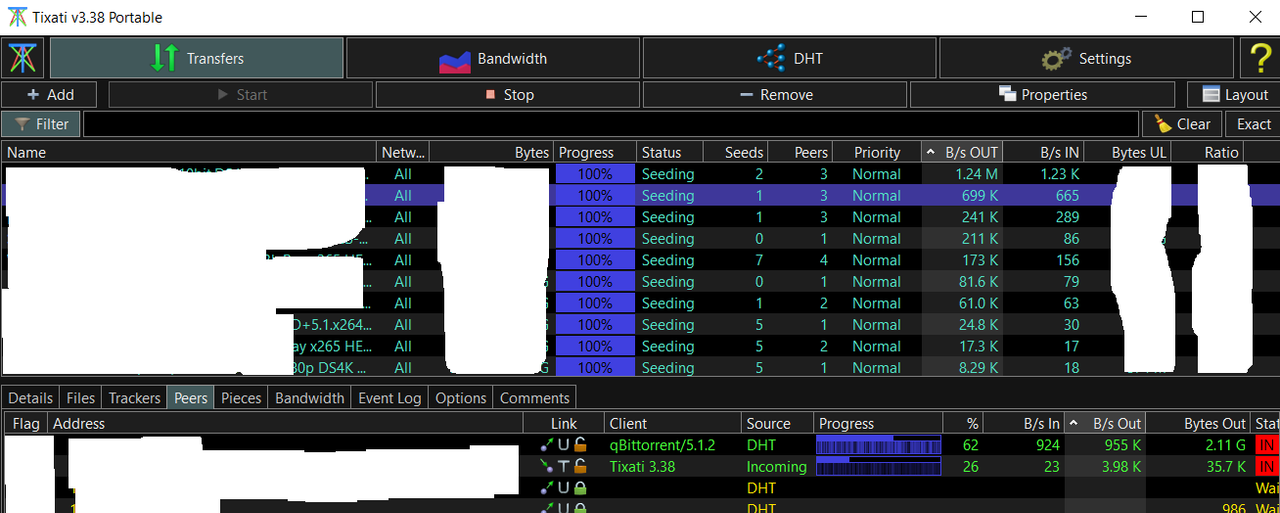The width and height of the screenshot is (1280, 513).
Task: Click progress bar of the 8.29 K row
Action: 595,368
